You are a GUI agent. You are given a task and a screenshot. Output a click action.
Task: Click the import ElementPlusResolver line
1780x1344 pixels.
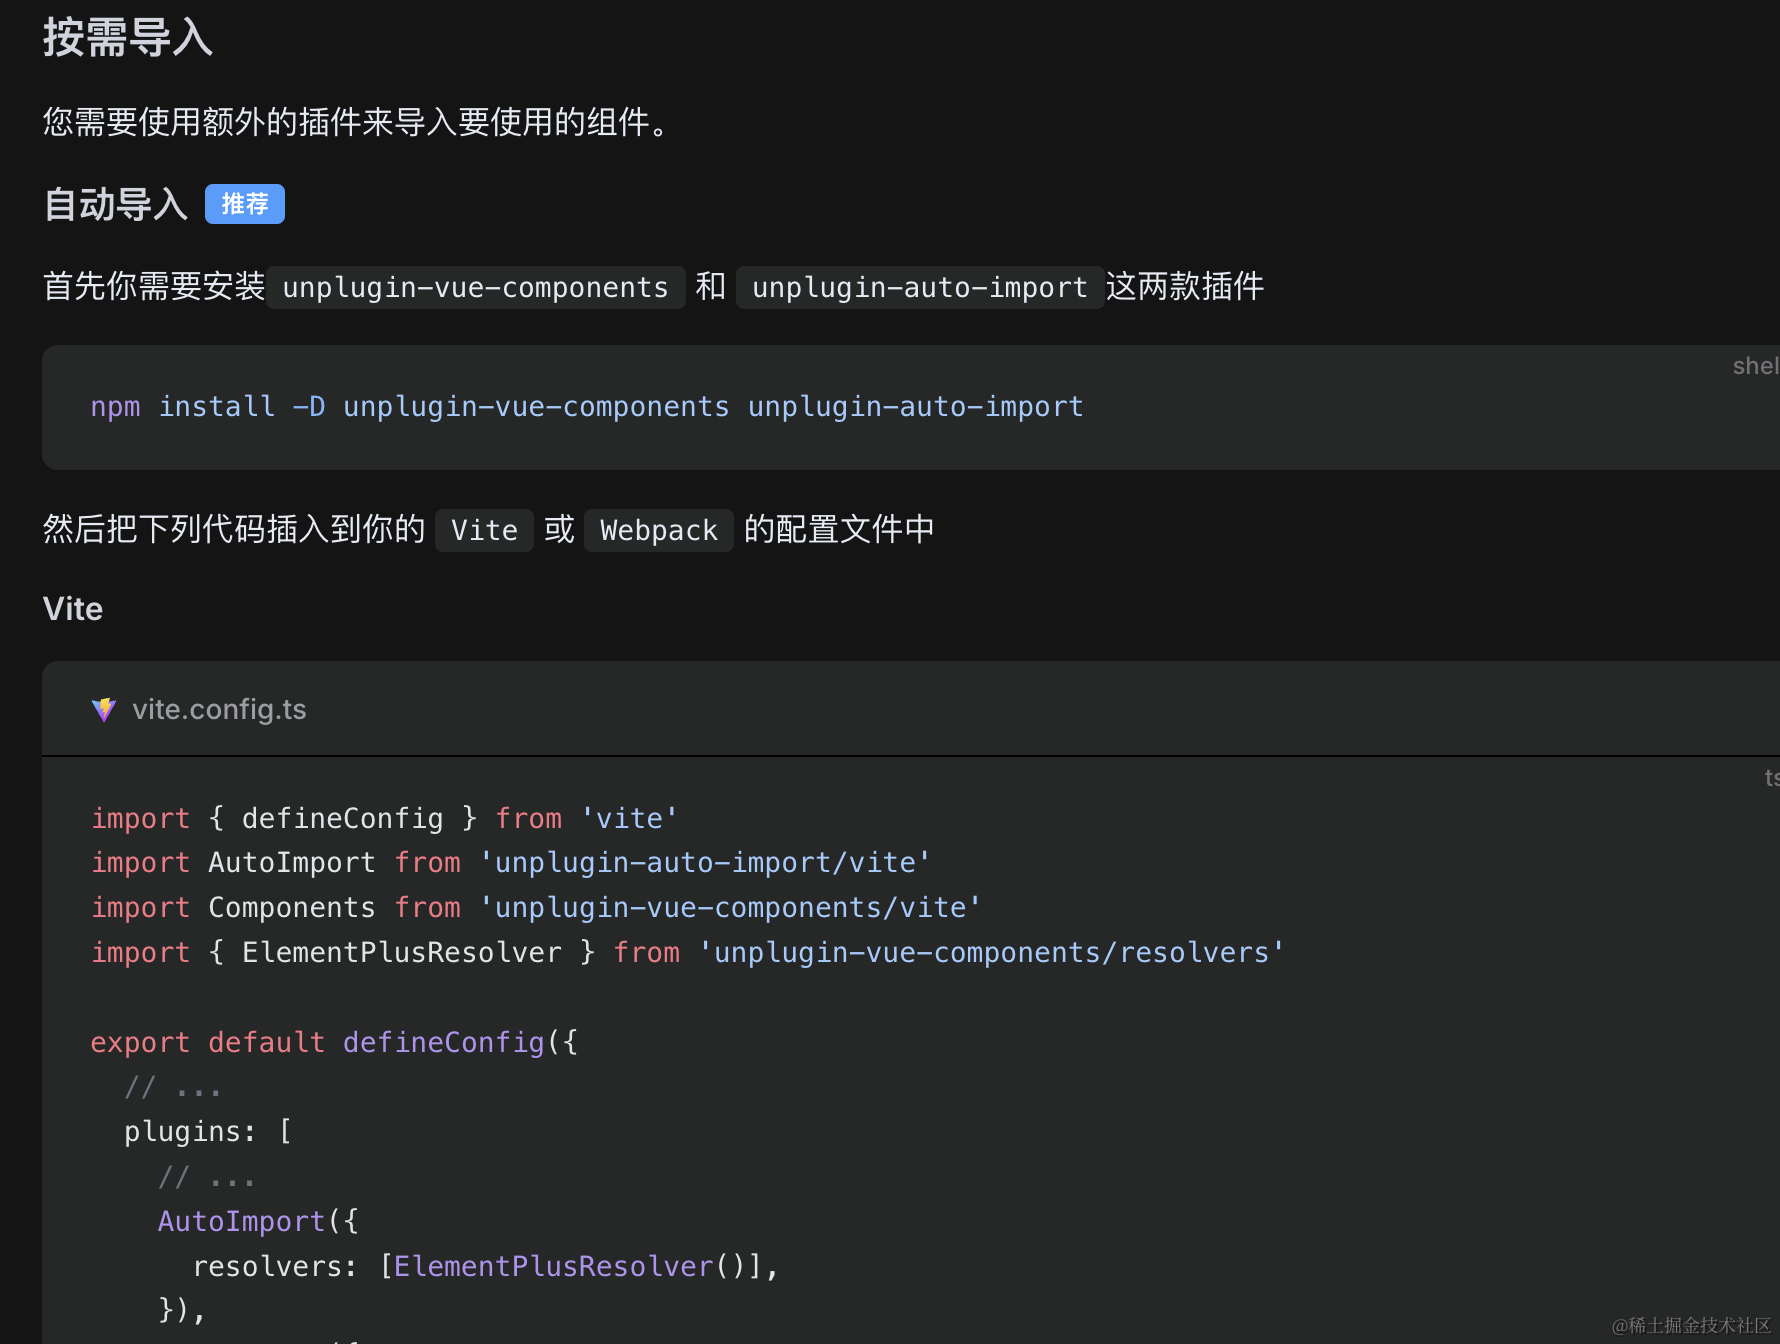click(688, 953)
